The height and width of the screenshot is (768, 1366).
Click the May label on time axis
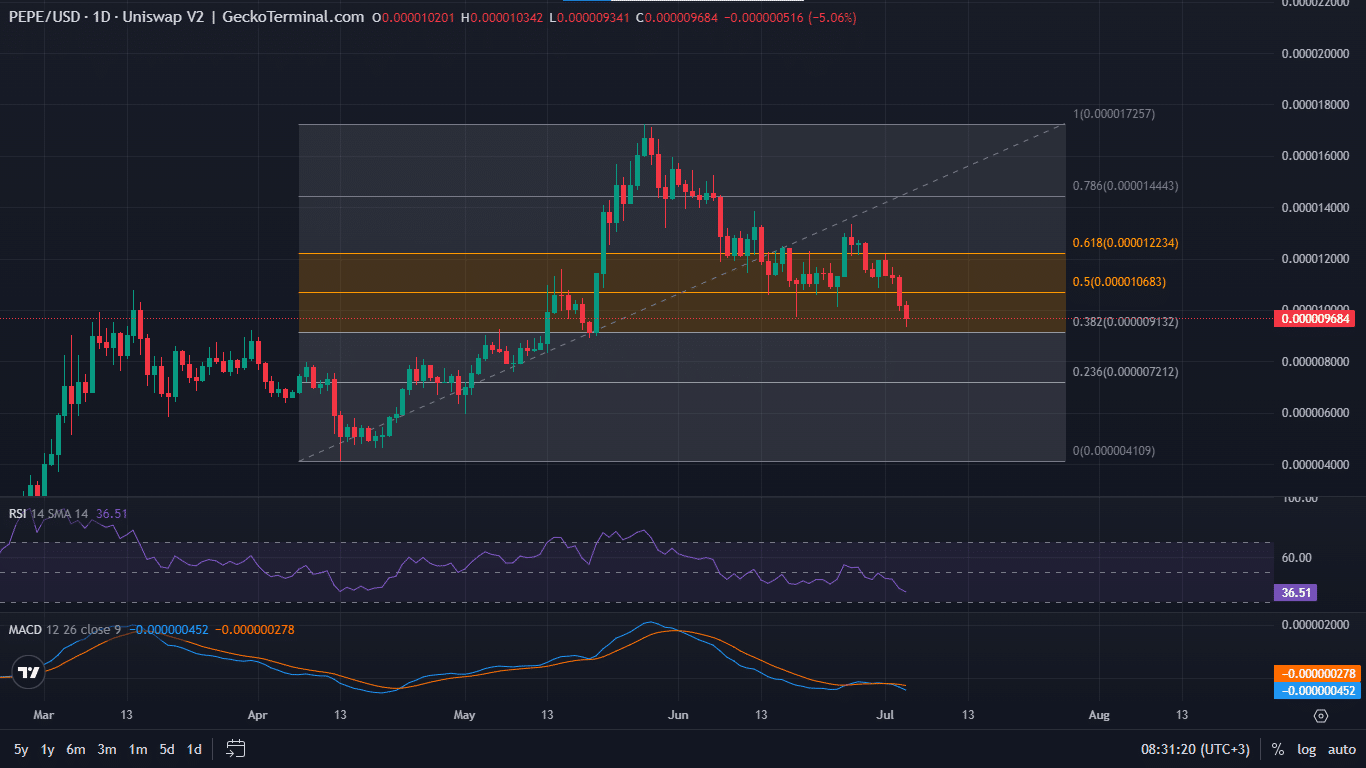pyautogui.click(x=464, y=715)
